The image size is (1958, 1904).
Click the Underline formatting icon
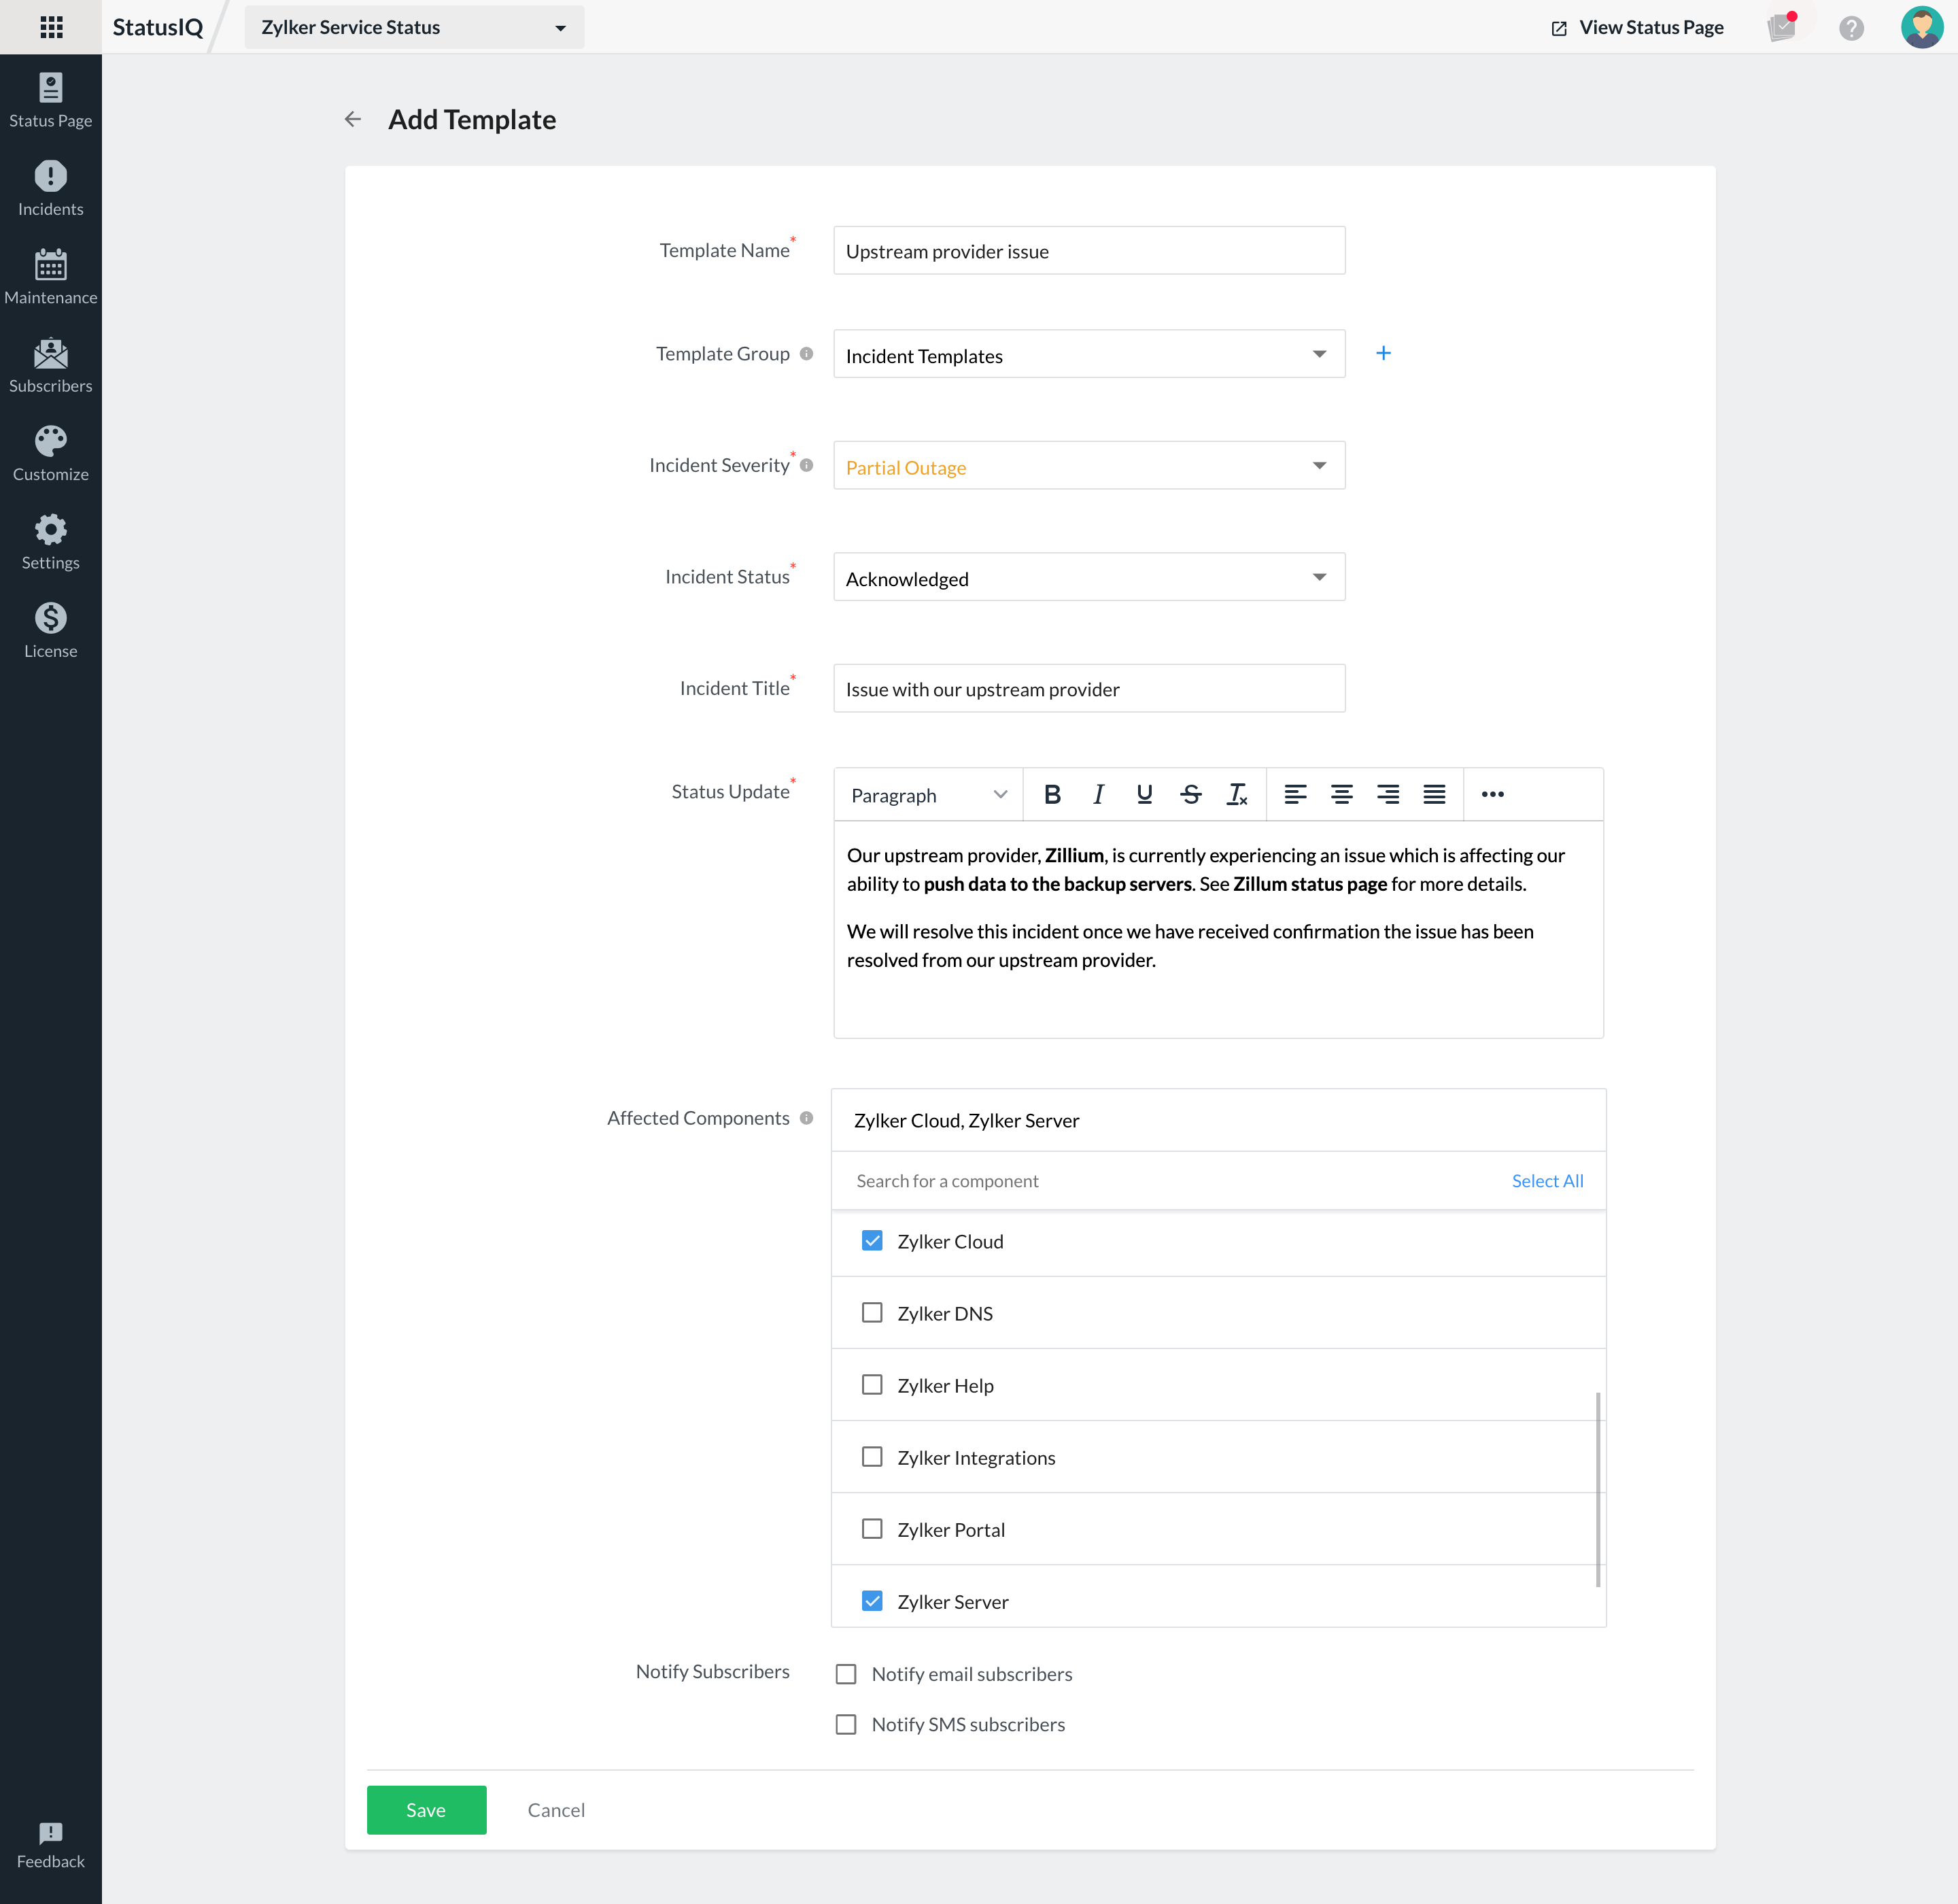tap(1145, 794)
